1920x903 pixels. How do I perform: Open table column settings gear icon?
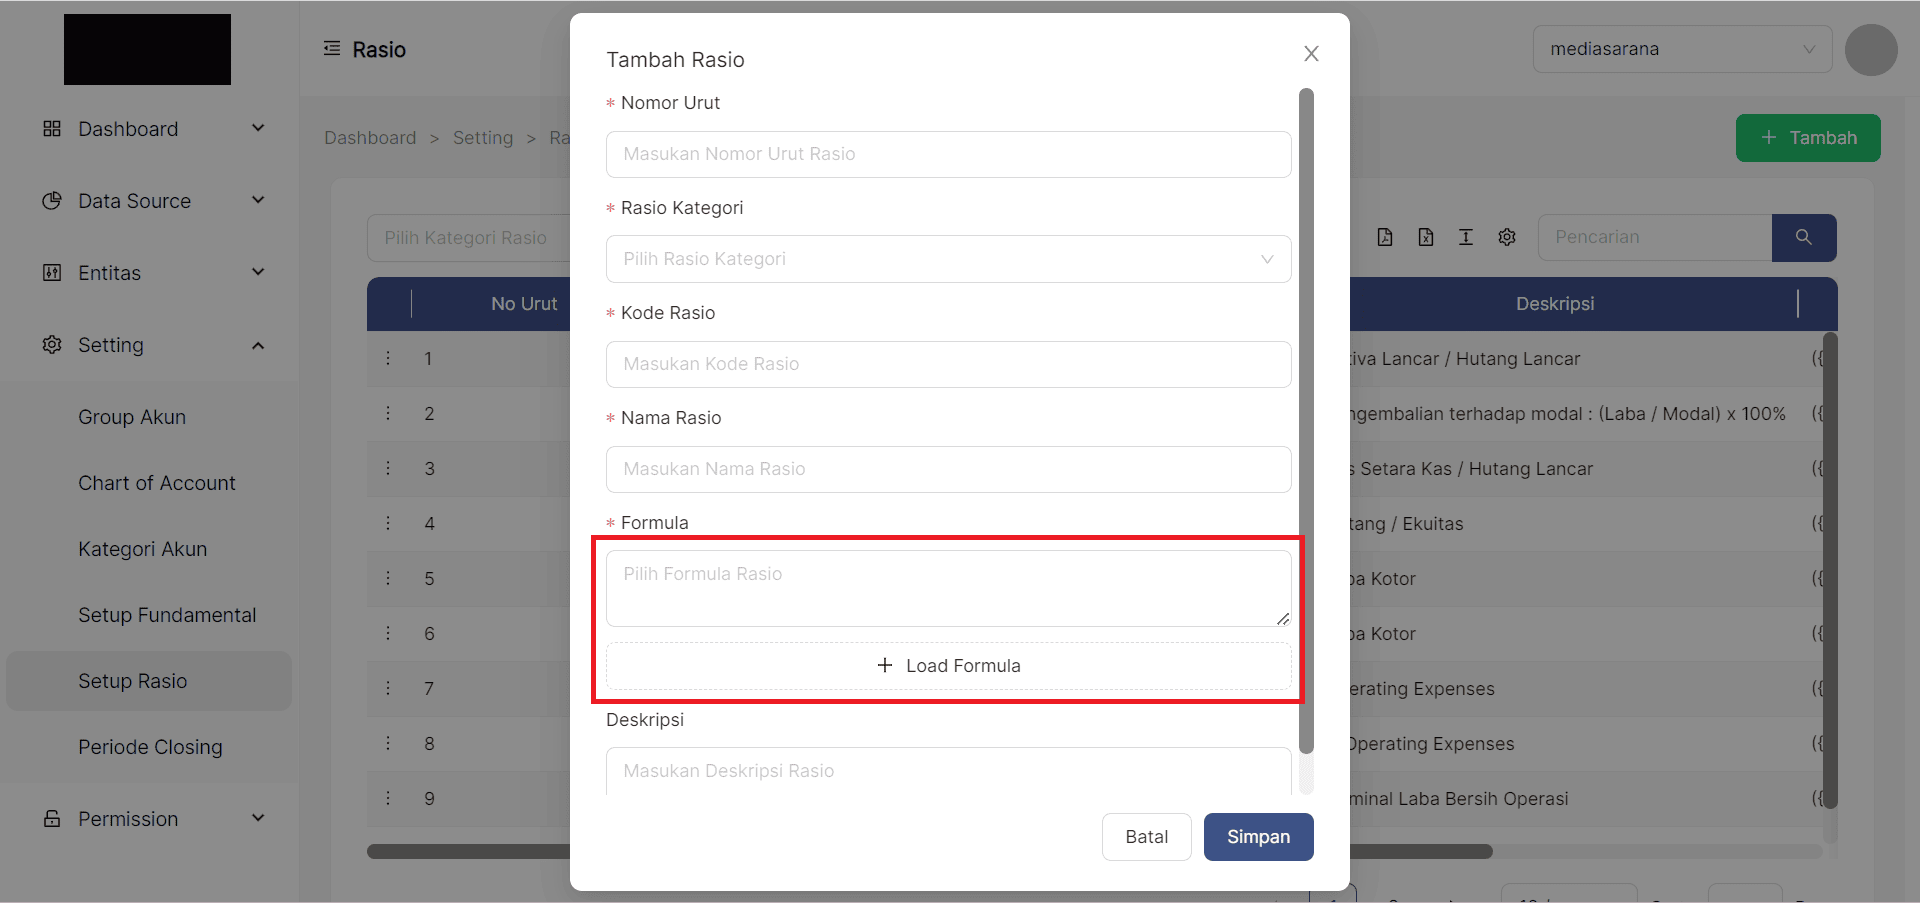click(x=1507, y=237)
